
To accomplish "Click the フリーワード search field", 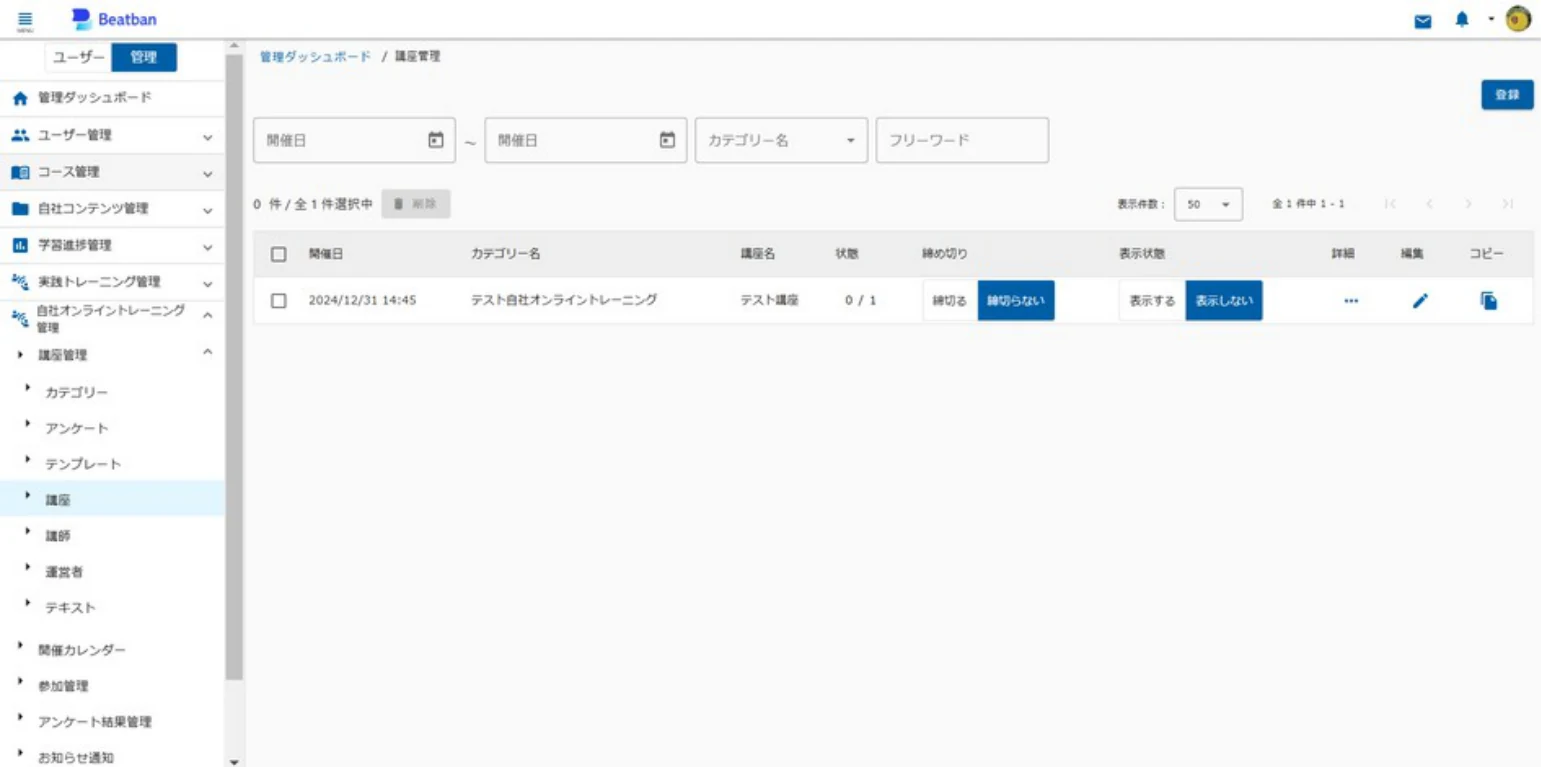I will pyautogui.click(x=962, y=140).
